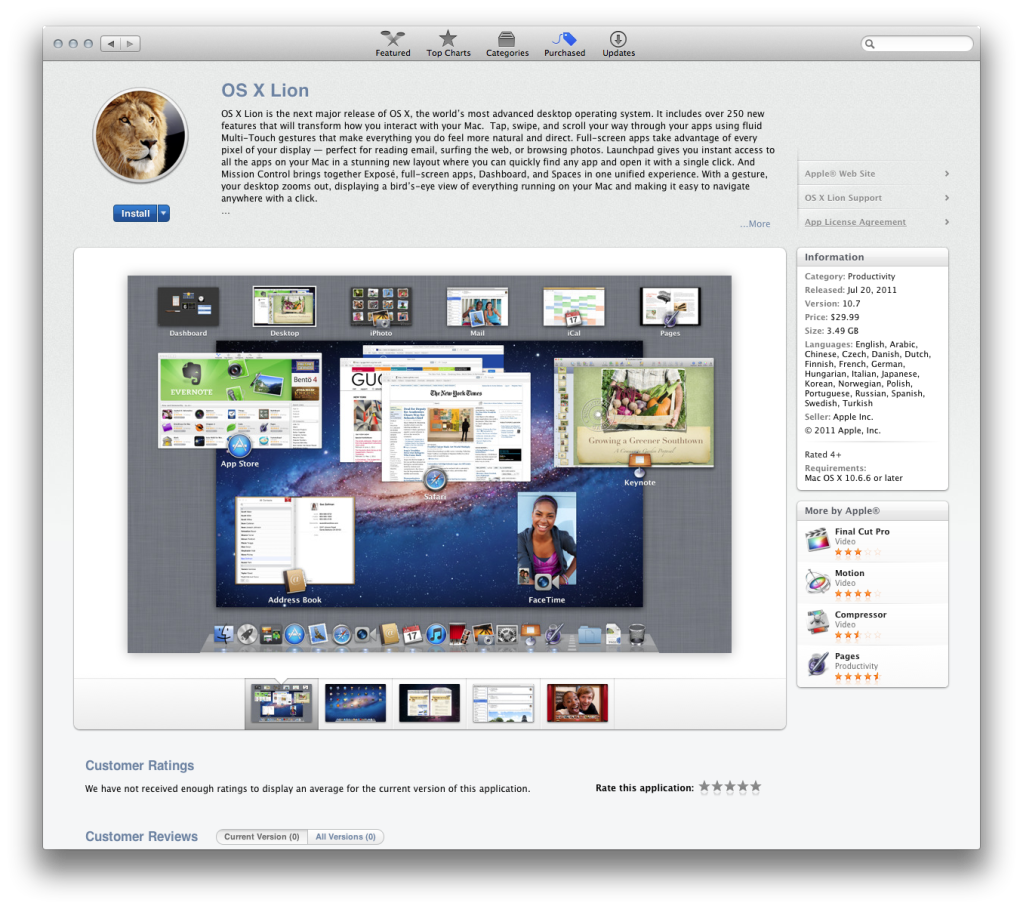This screenshot has width=1023, height=909.
Task: Click the Compressor title text
Action: tap(861, 615)
